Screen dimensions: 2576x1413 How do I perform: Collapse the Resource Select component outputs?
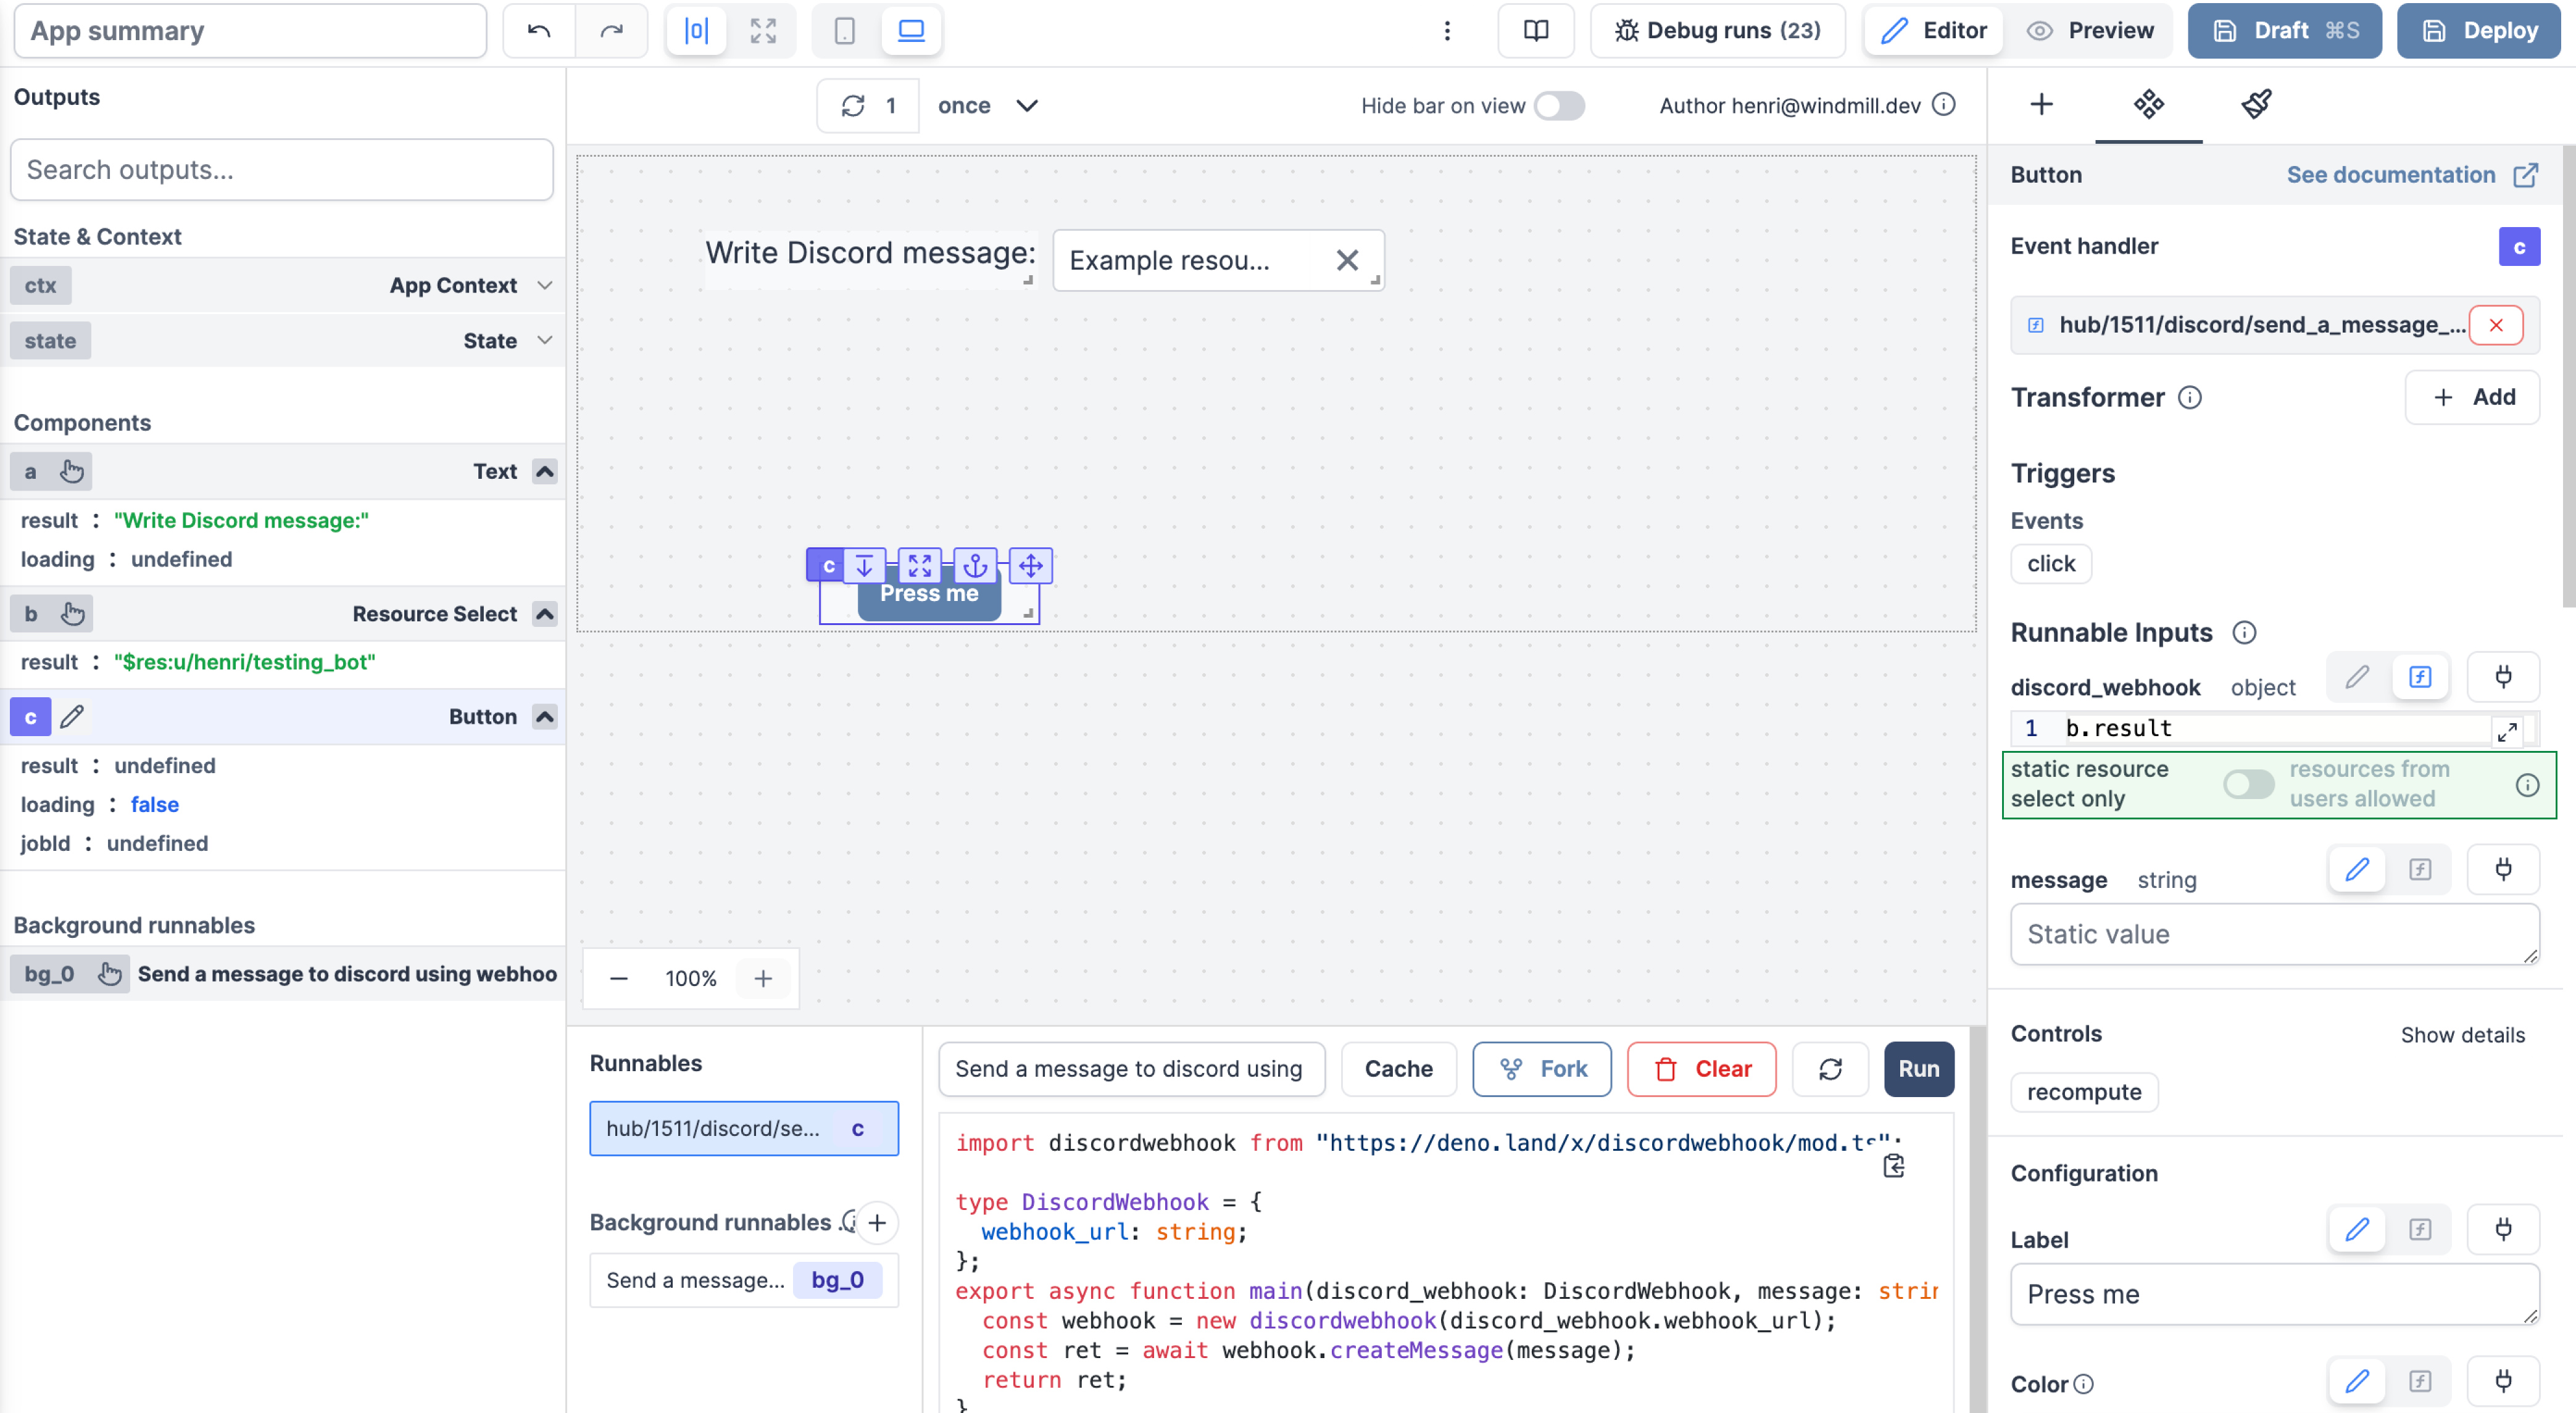[x=544, y=614]
